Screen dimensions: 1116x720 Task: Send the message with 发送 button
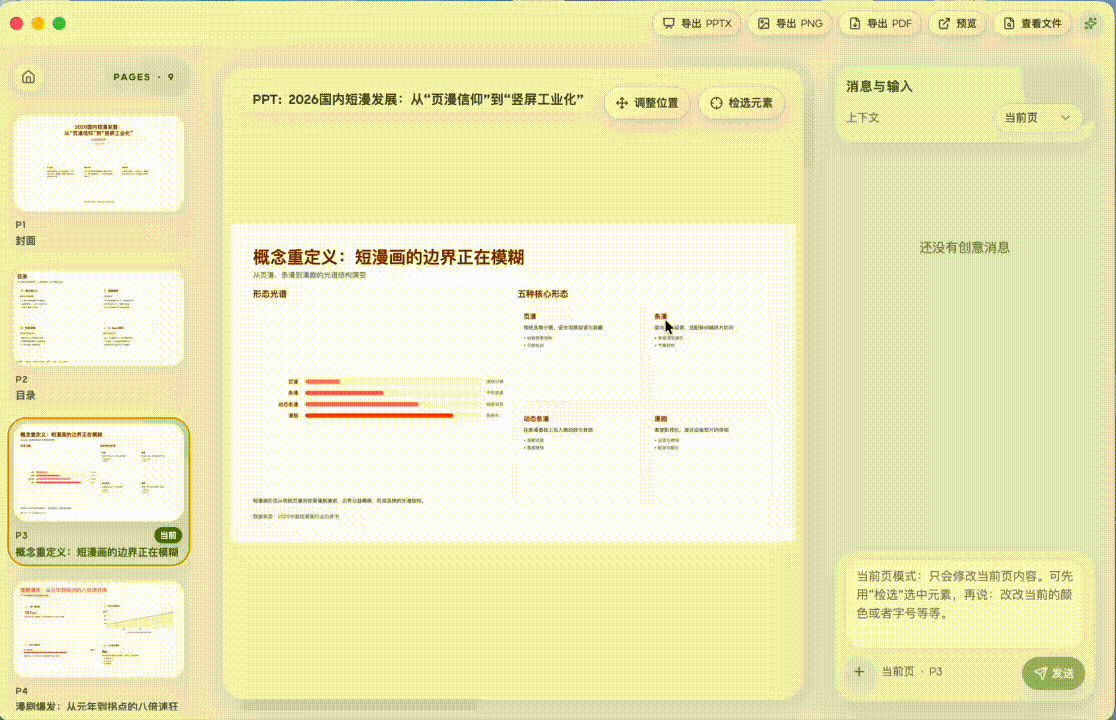1053,673
